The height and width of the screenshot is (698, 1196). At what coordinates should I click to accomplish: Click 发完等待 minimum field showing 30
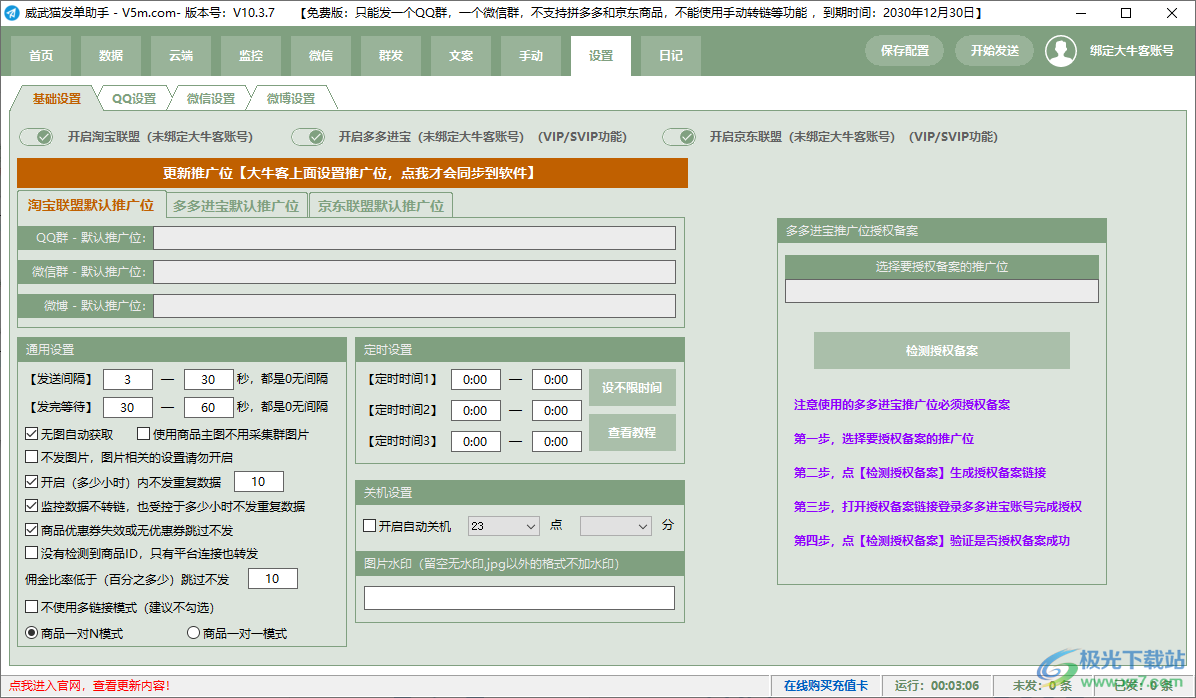(x=127, y=407)
